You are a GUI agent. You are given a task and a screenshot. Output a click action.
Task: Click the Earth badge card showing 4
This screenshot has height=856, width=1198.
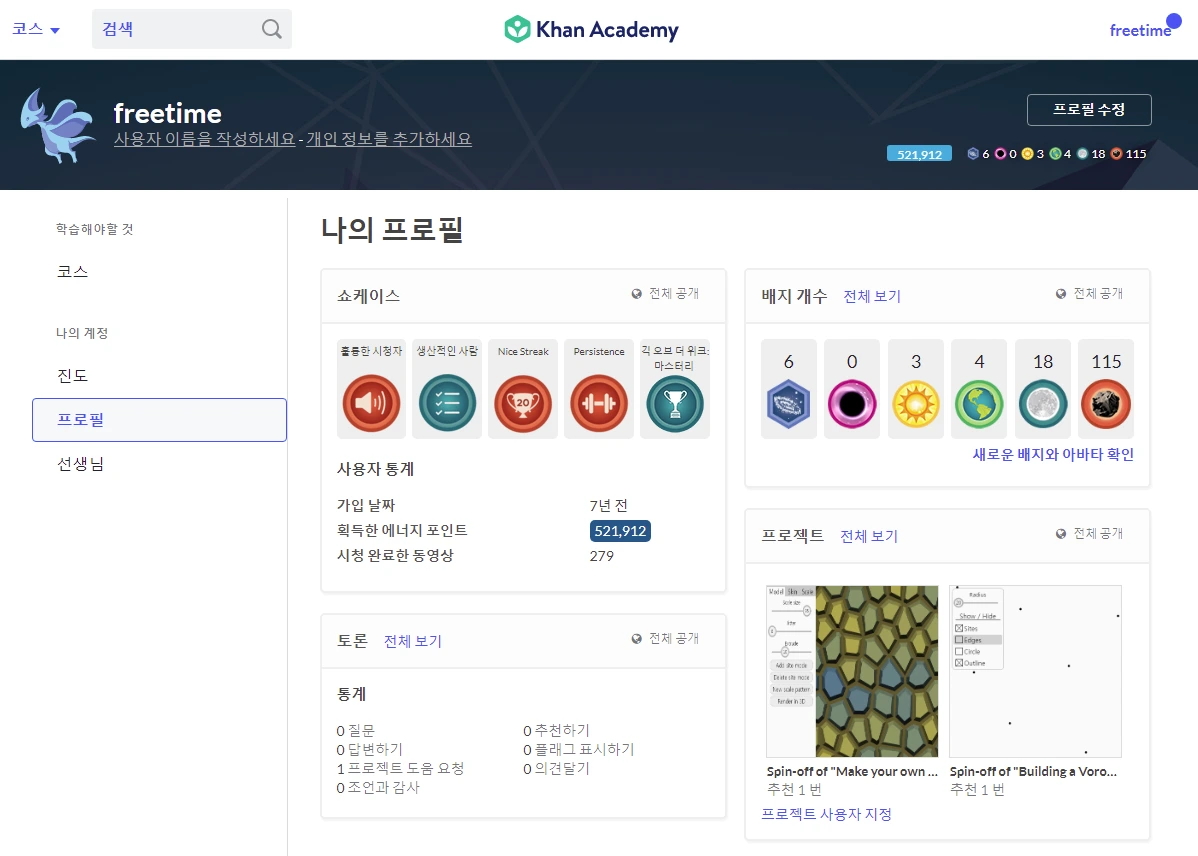[x=979, y=388]
